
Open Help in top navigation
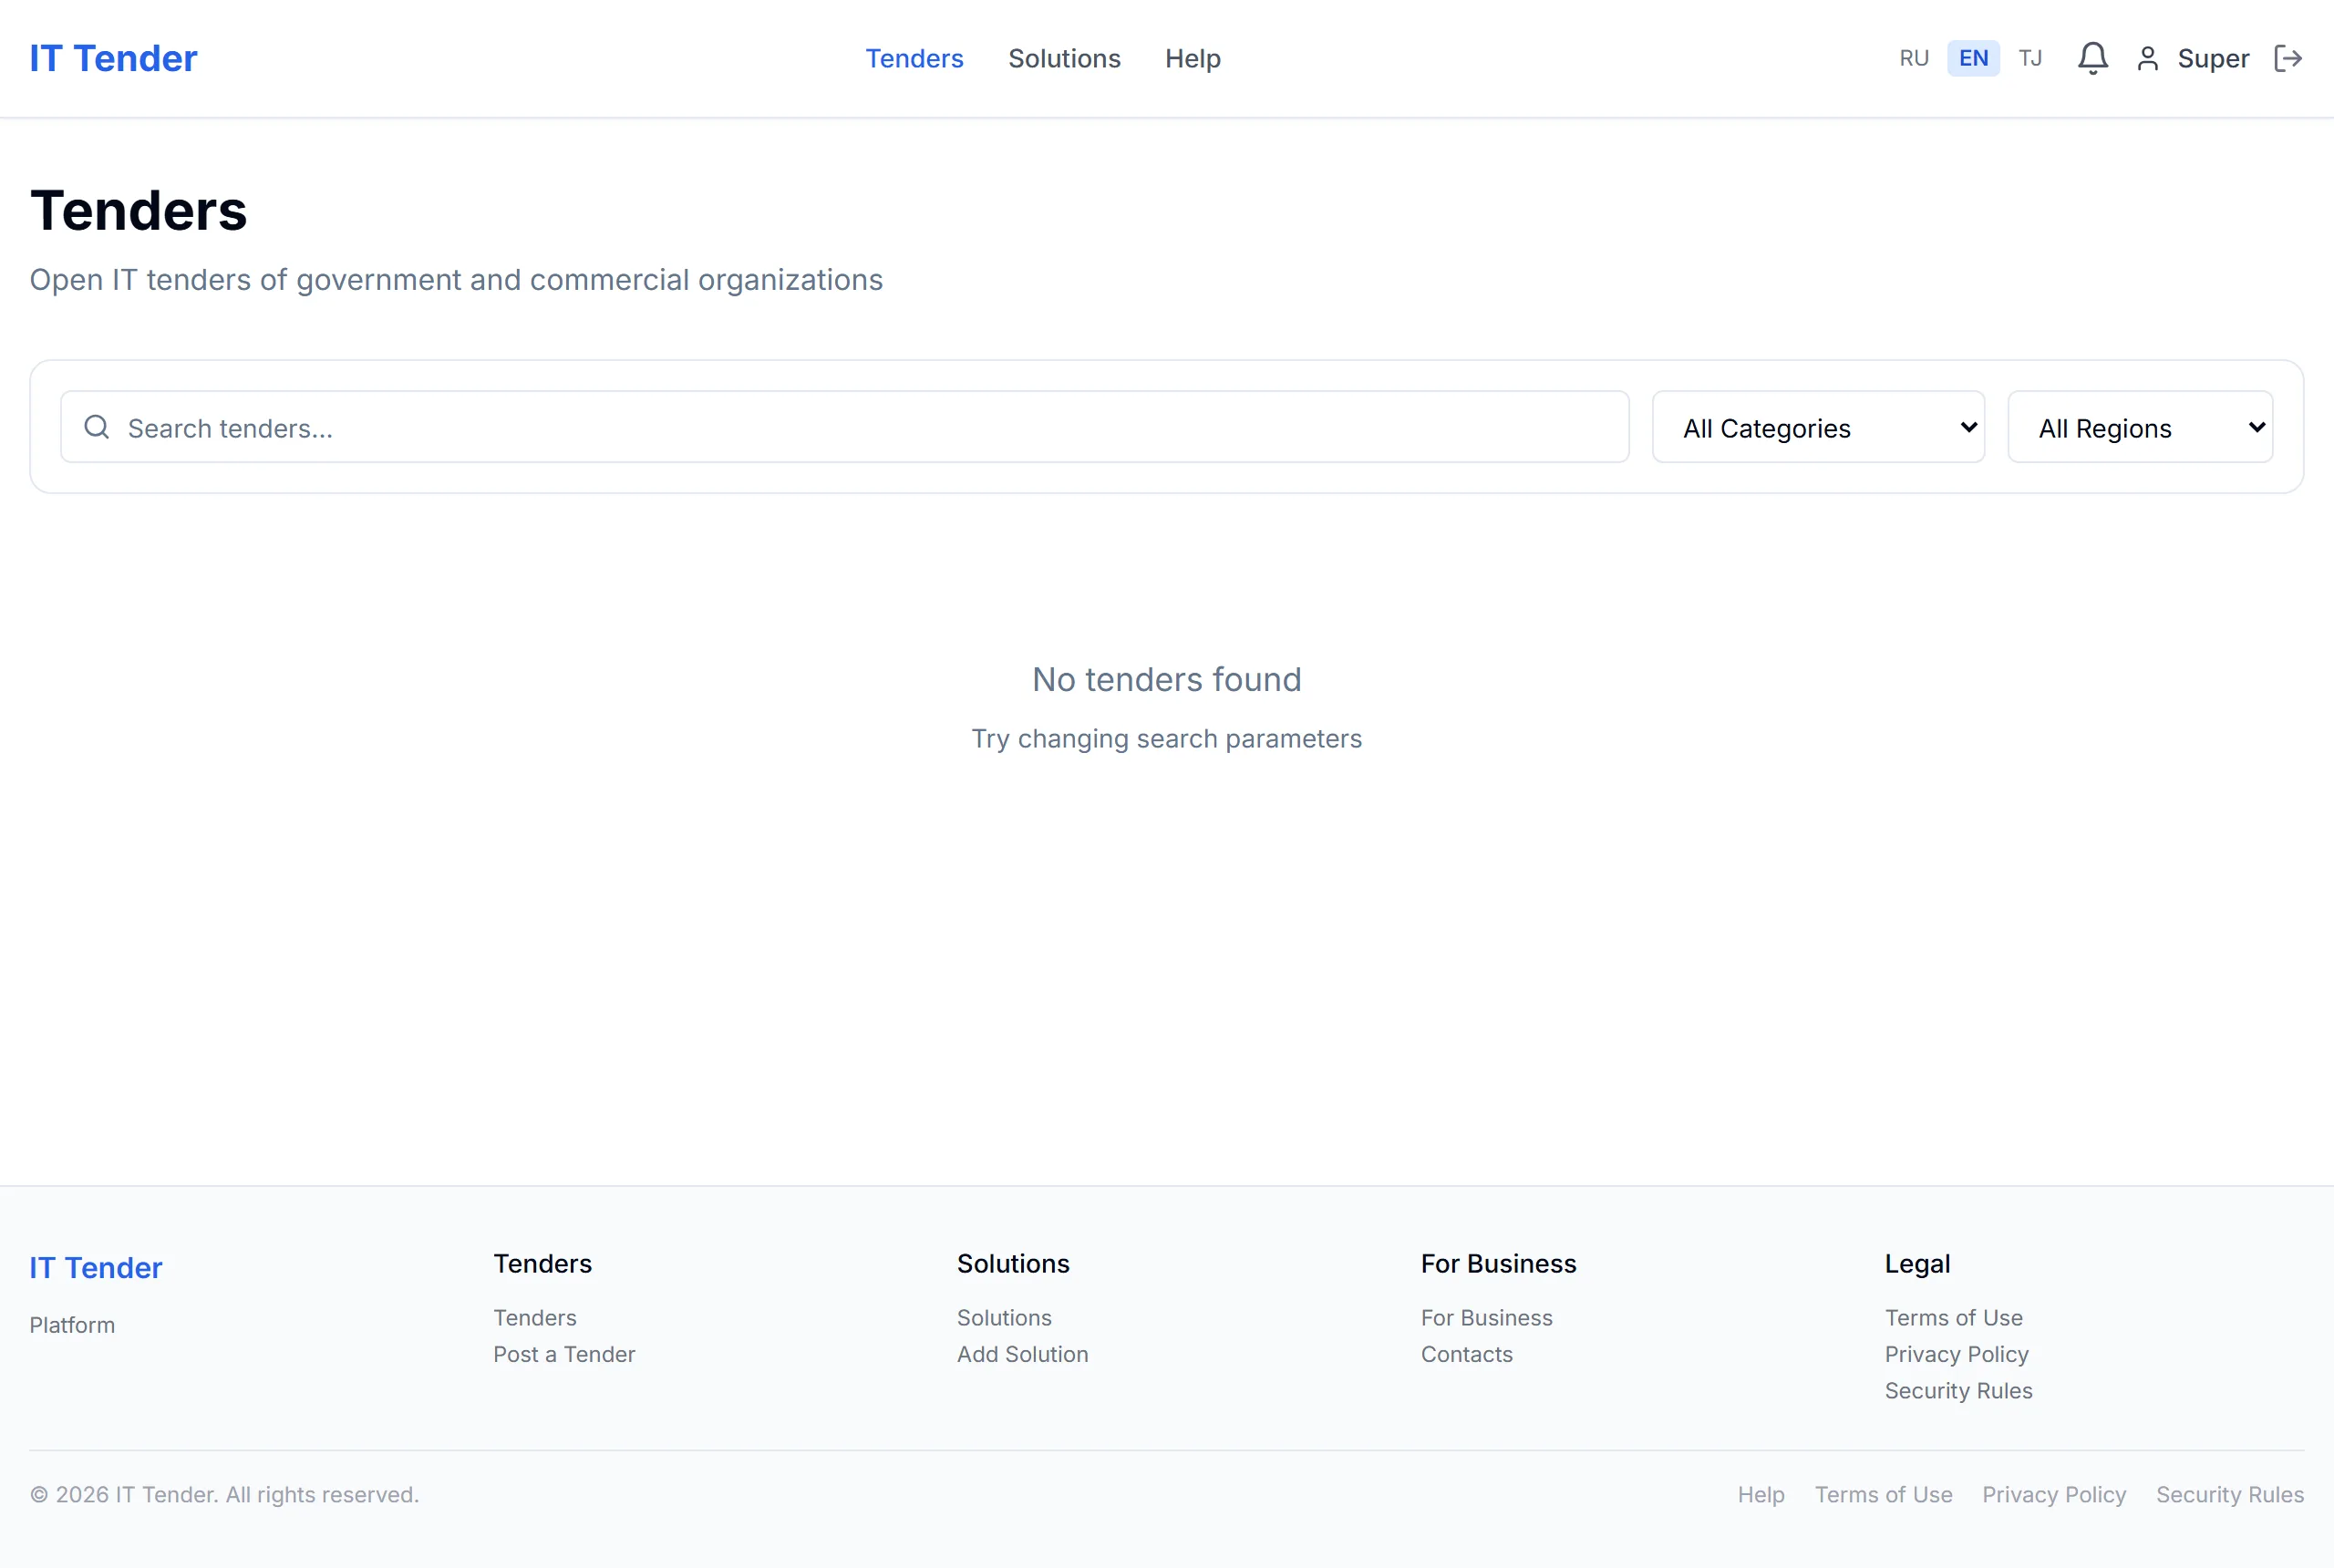[1193, 59]
